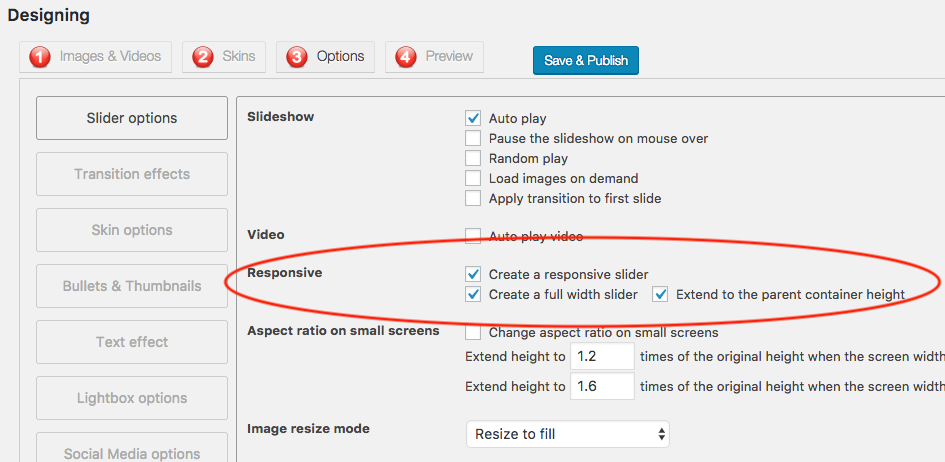This screenshot has height=462, width=945.
Task: Select the step 3 Options tab
Action: pos(326,57)
